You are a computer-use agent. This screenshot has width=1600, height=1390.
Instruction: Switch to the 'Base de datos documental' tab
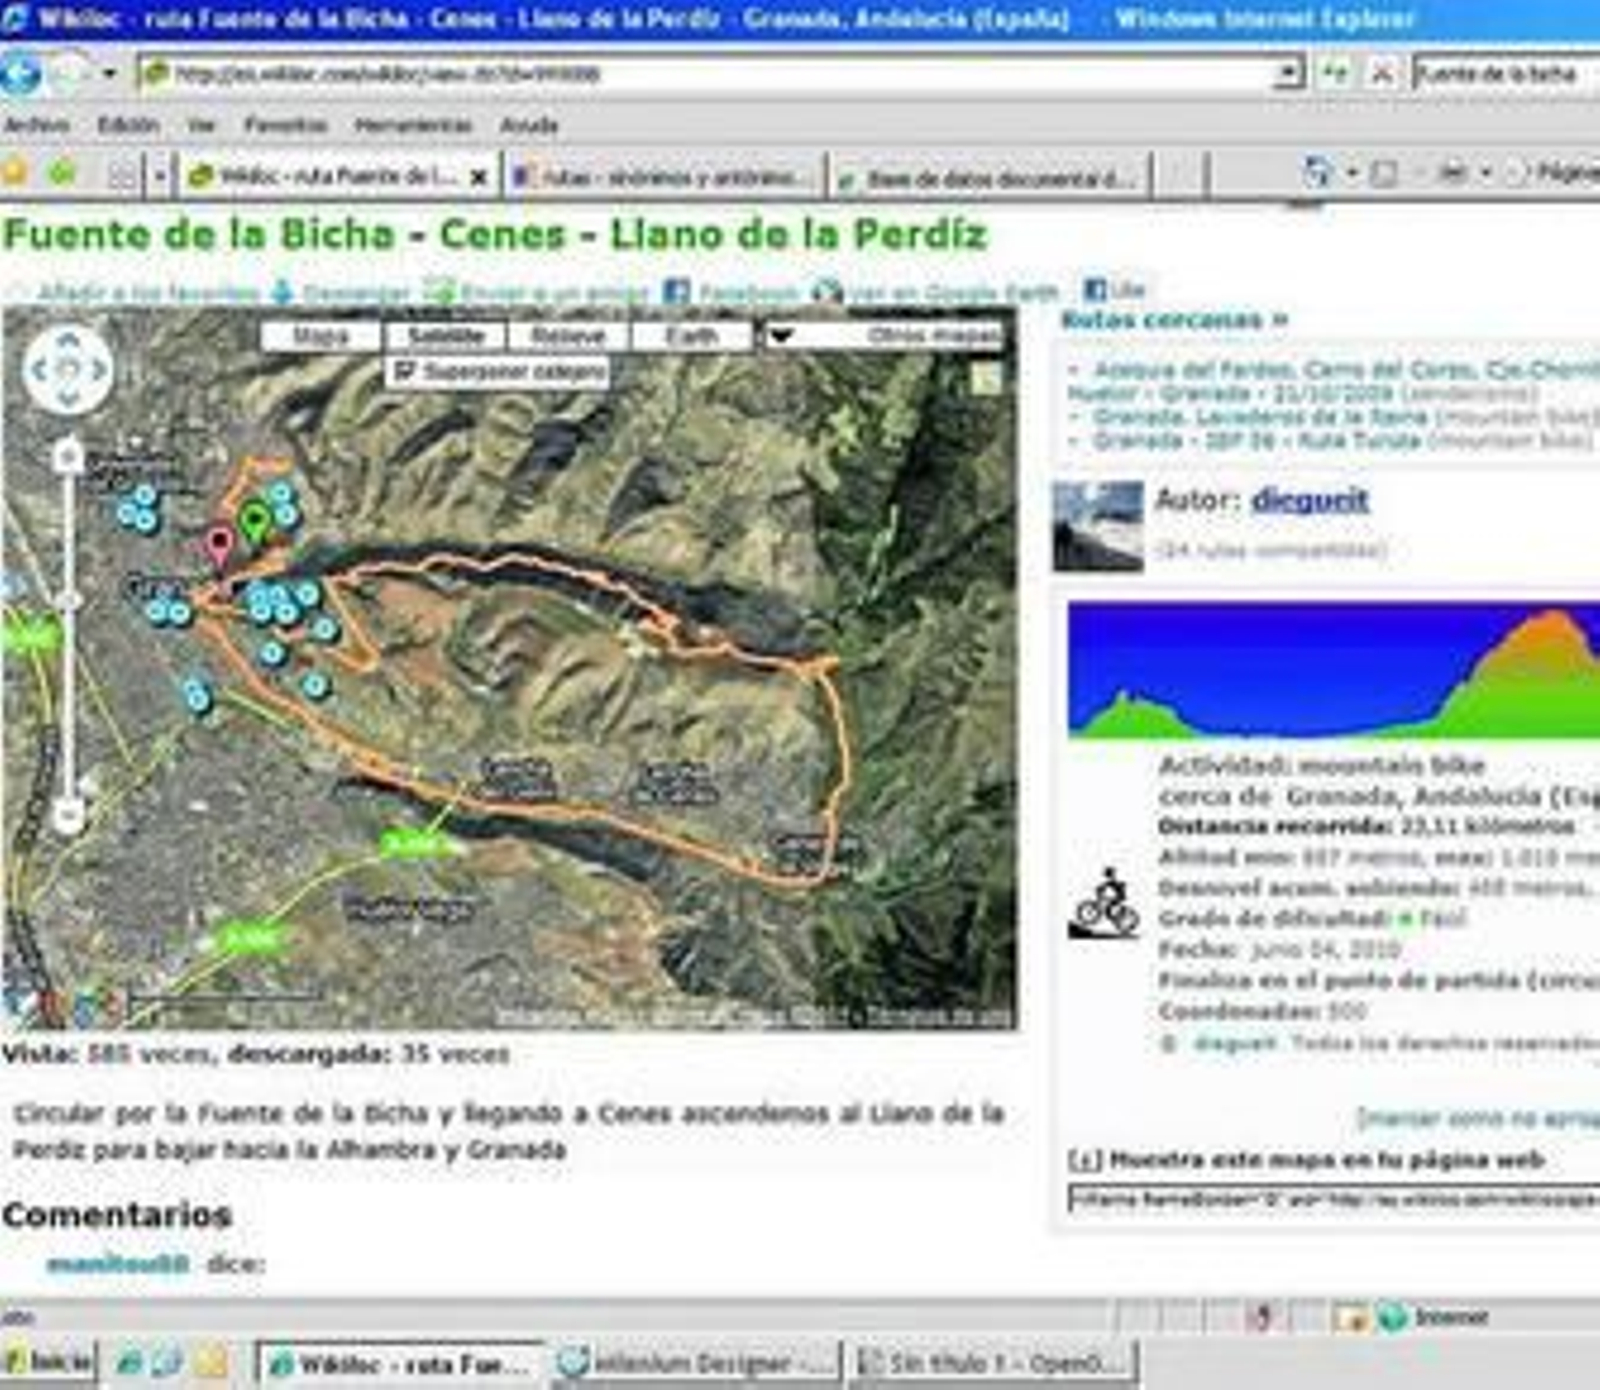[x=991, y=178]
